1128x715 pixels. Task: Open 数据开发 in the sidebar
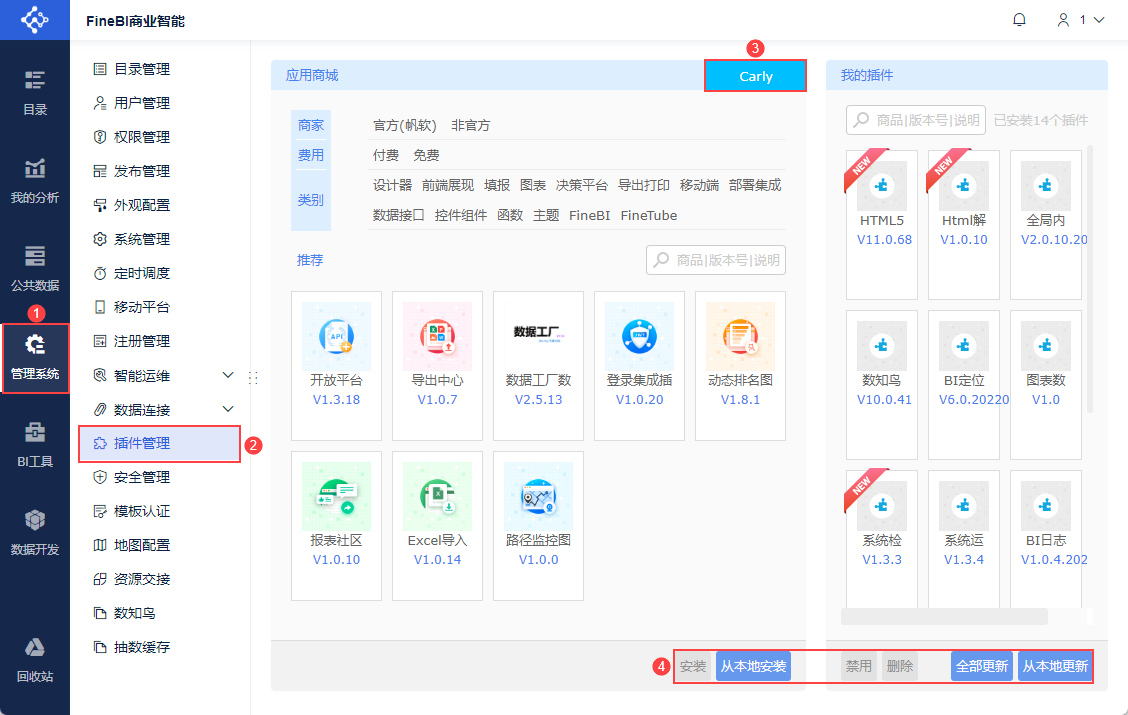point(35,533)
